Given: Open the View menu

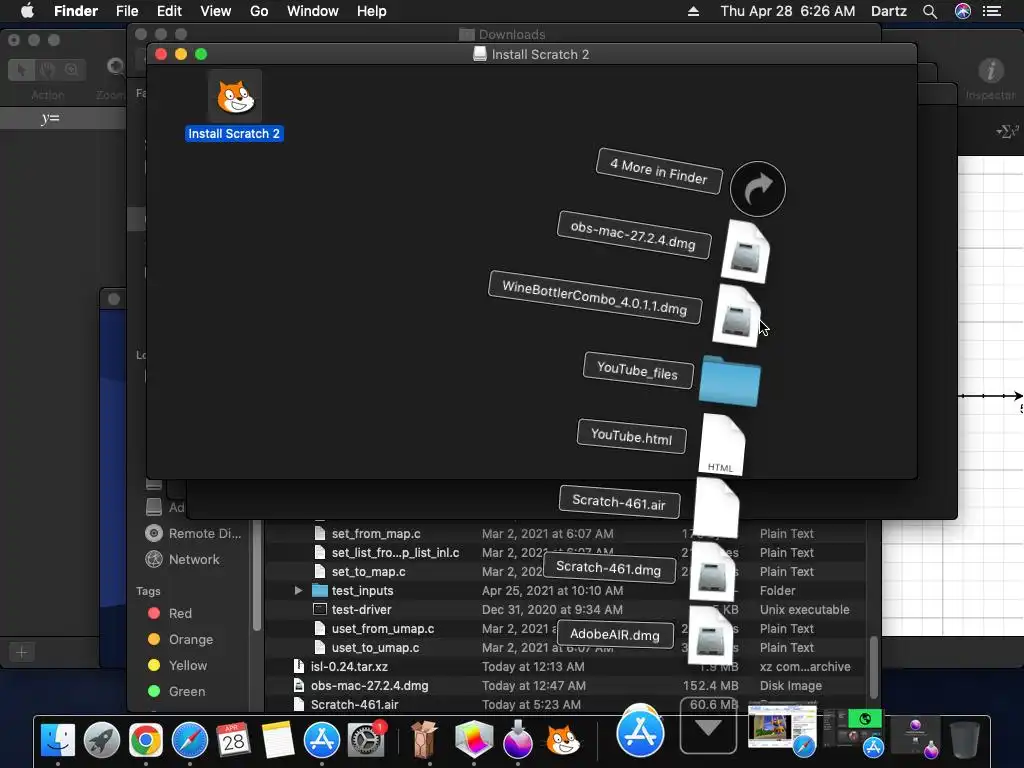Looking at the screenshot, I should 216,11.
